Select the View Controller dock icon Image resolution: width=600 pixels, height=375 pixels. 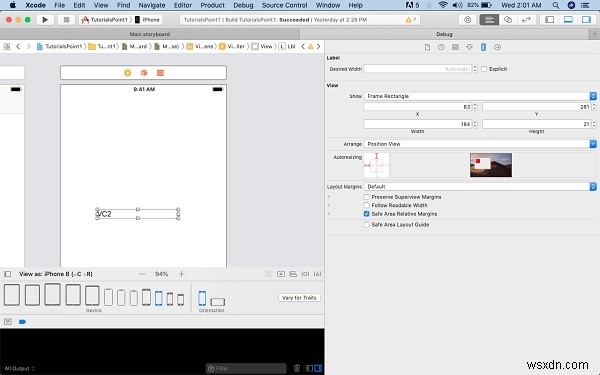point(127,73)
